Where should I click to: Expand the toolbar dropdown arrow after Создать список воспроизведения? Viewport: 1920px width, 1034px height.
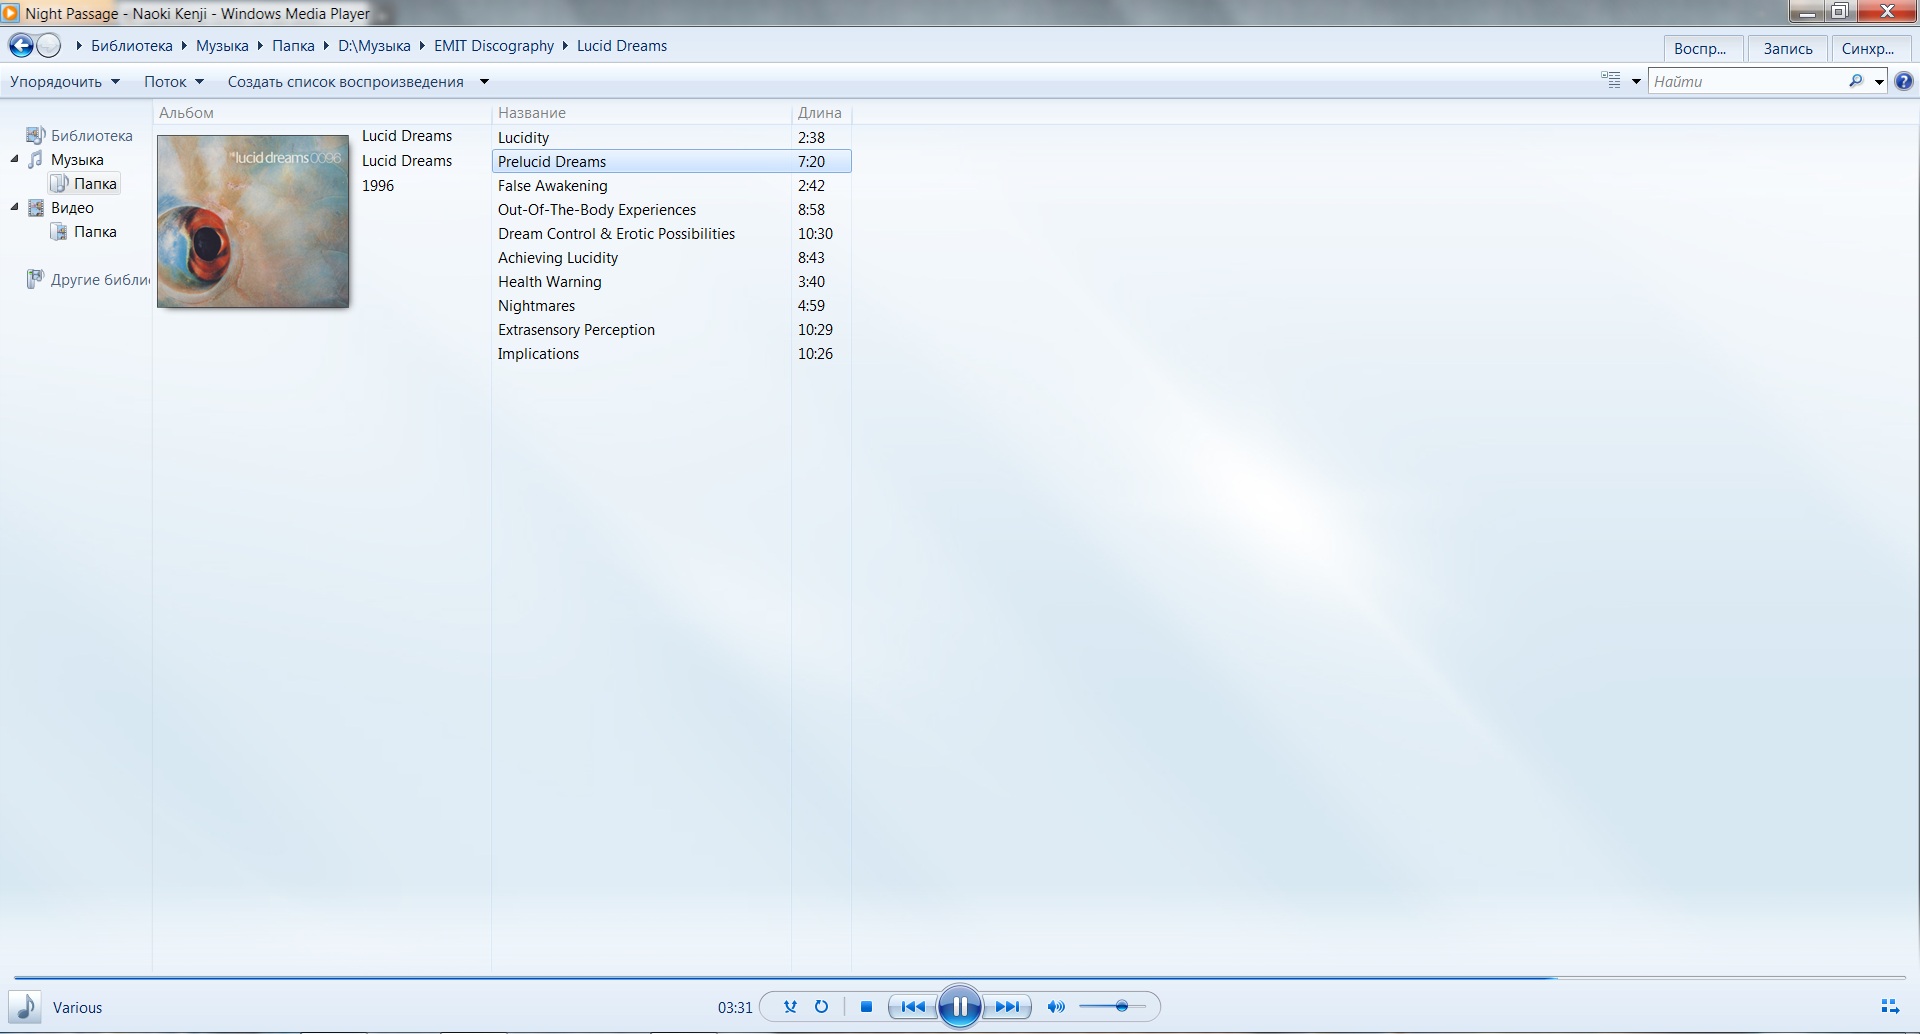tap(484, 82)
